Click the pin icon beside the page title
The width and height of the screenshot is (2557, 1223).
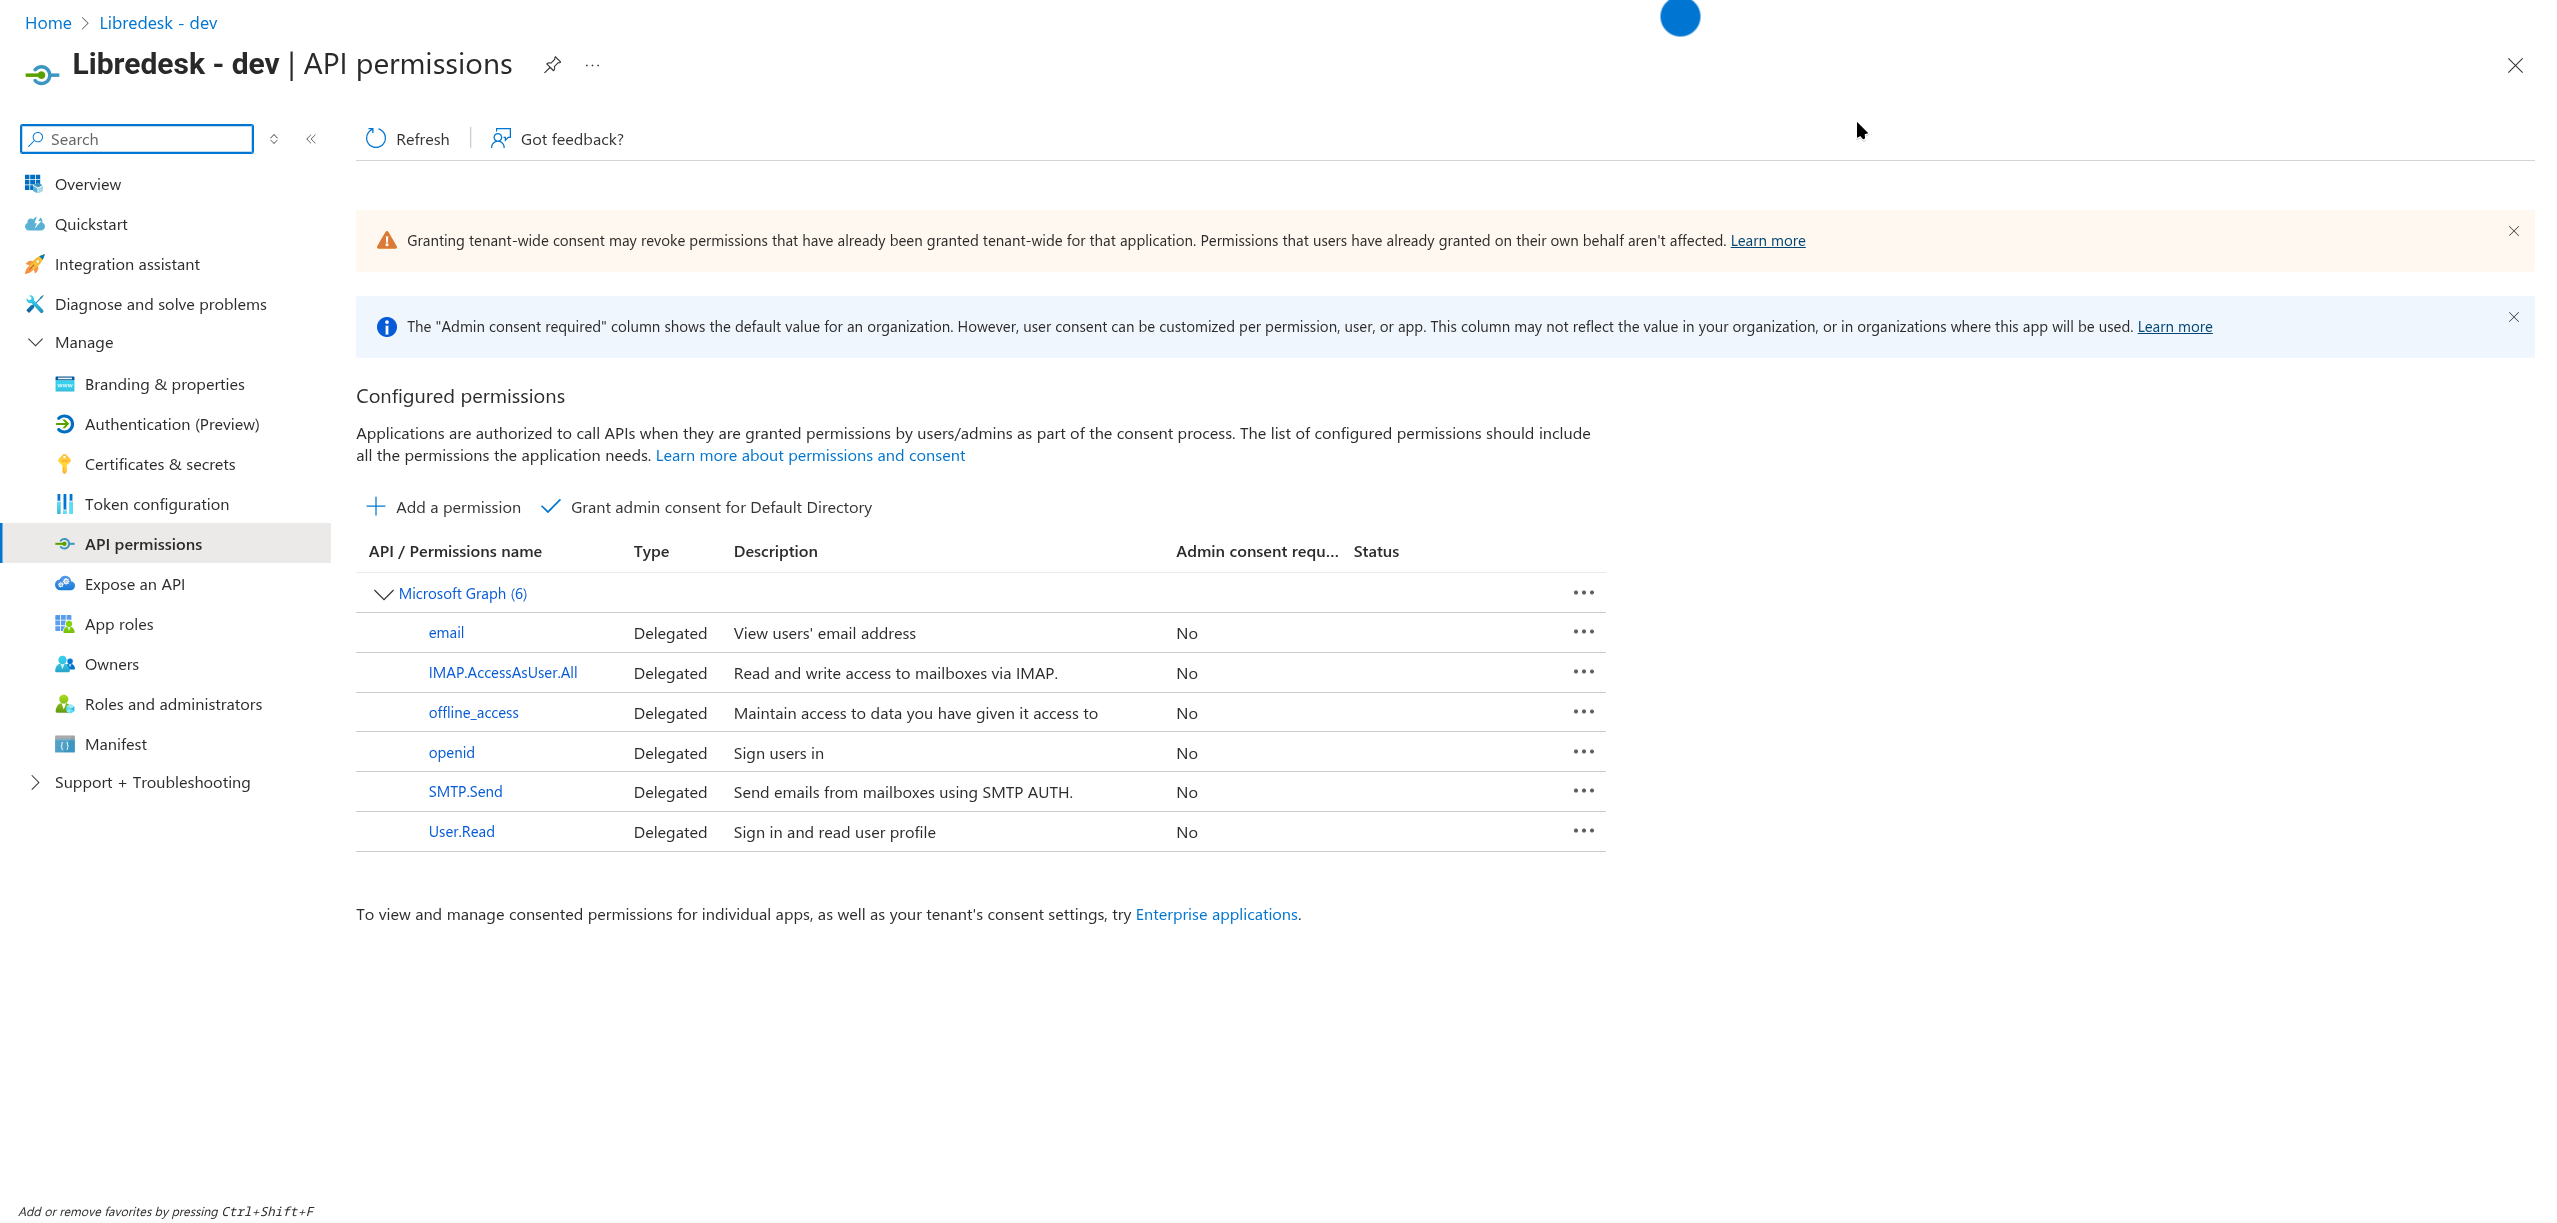(x=552, y=65)
